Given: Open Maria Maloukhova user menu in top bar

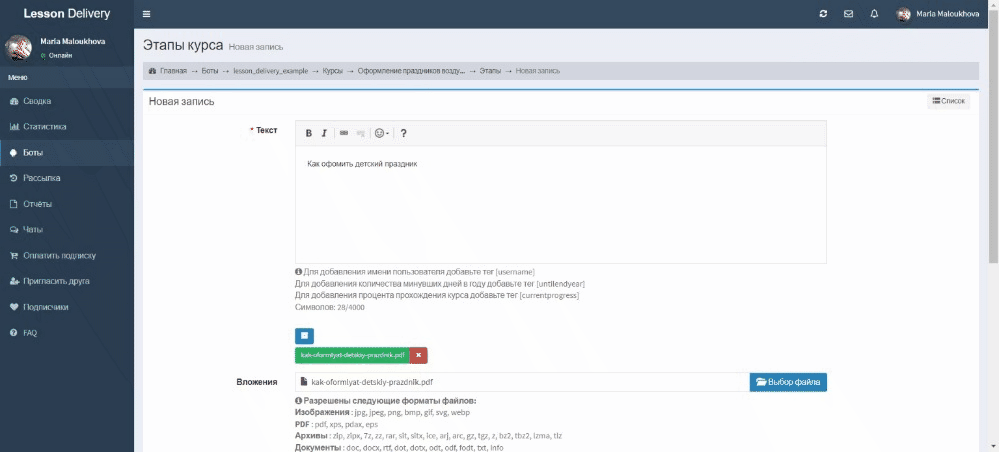Looking at the screenshot, I should coord(938,14).
